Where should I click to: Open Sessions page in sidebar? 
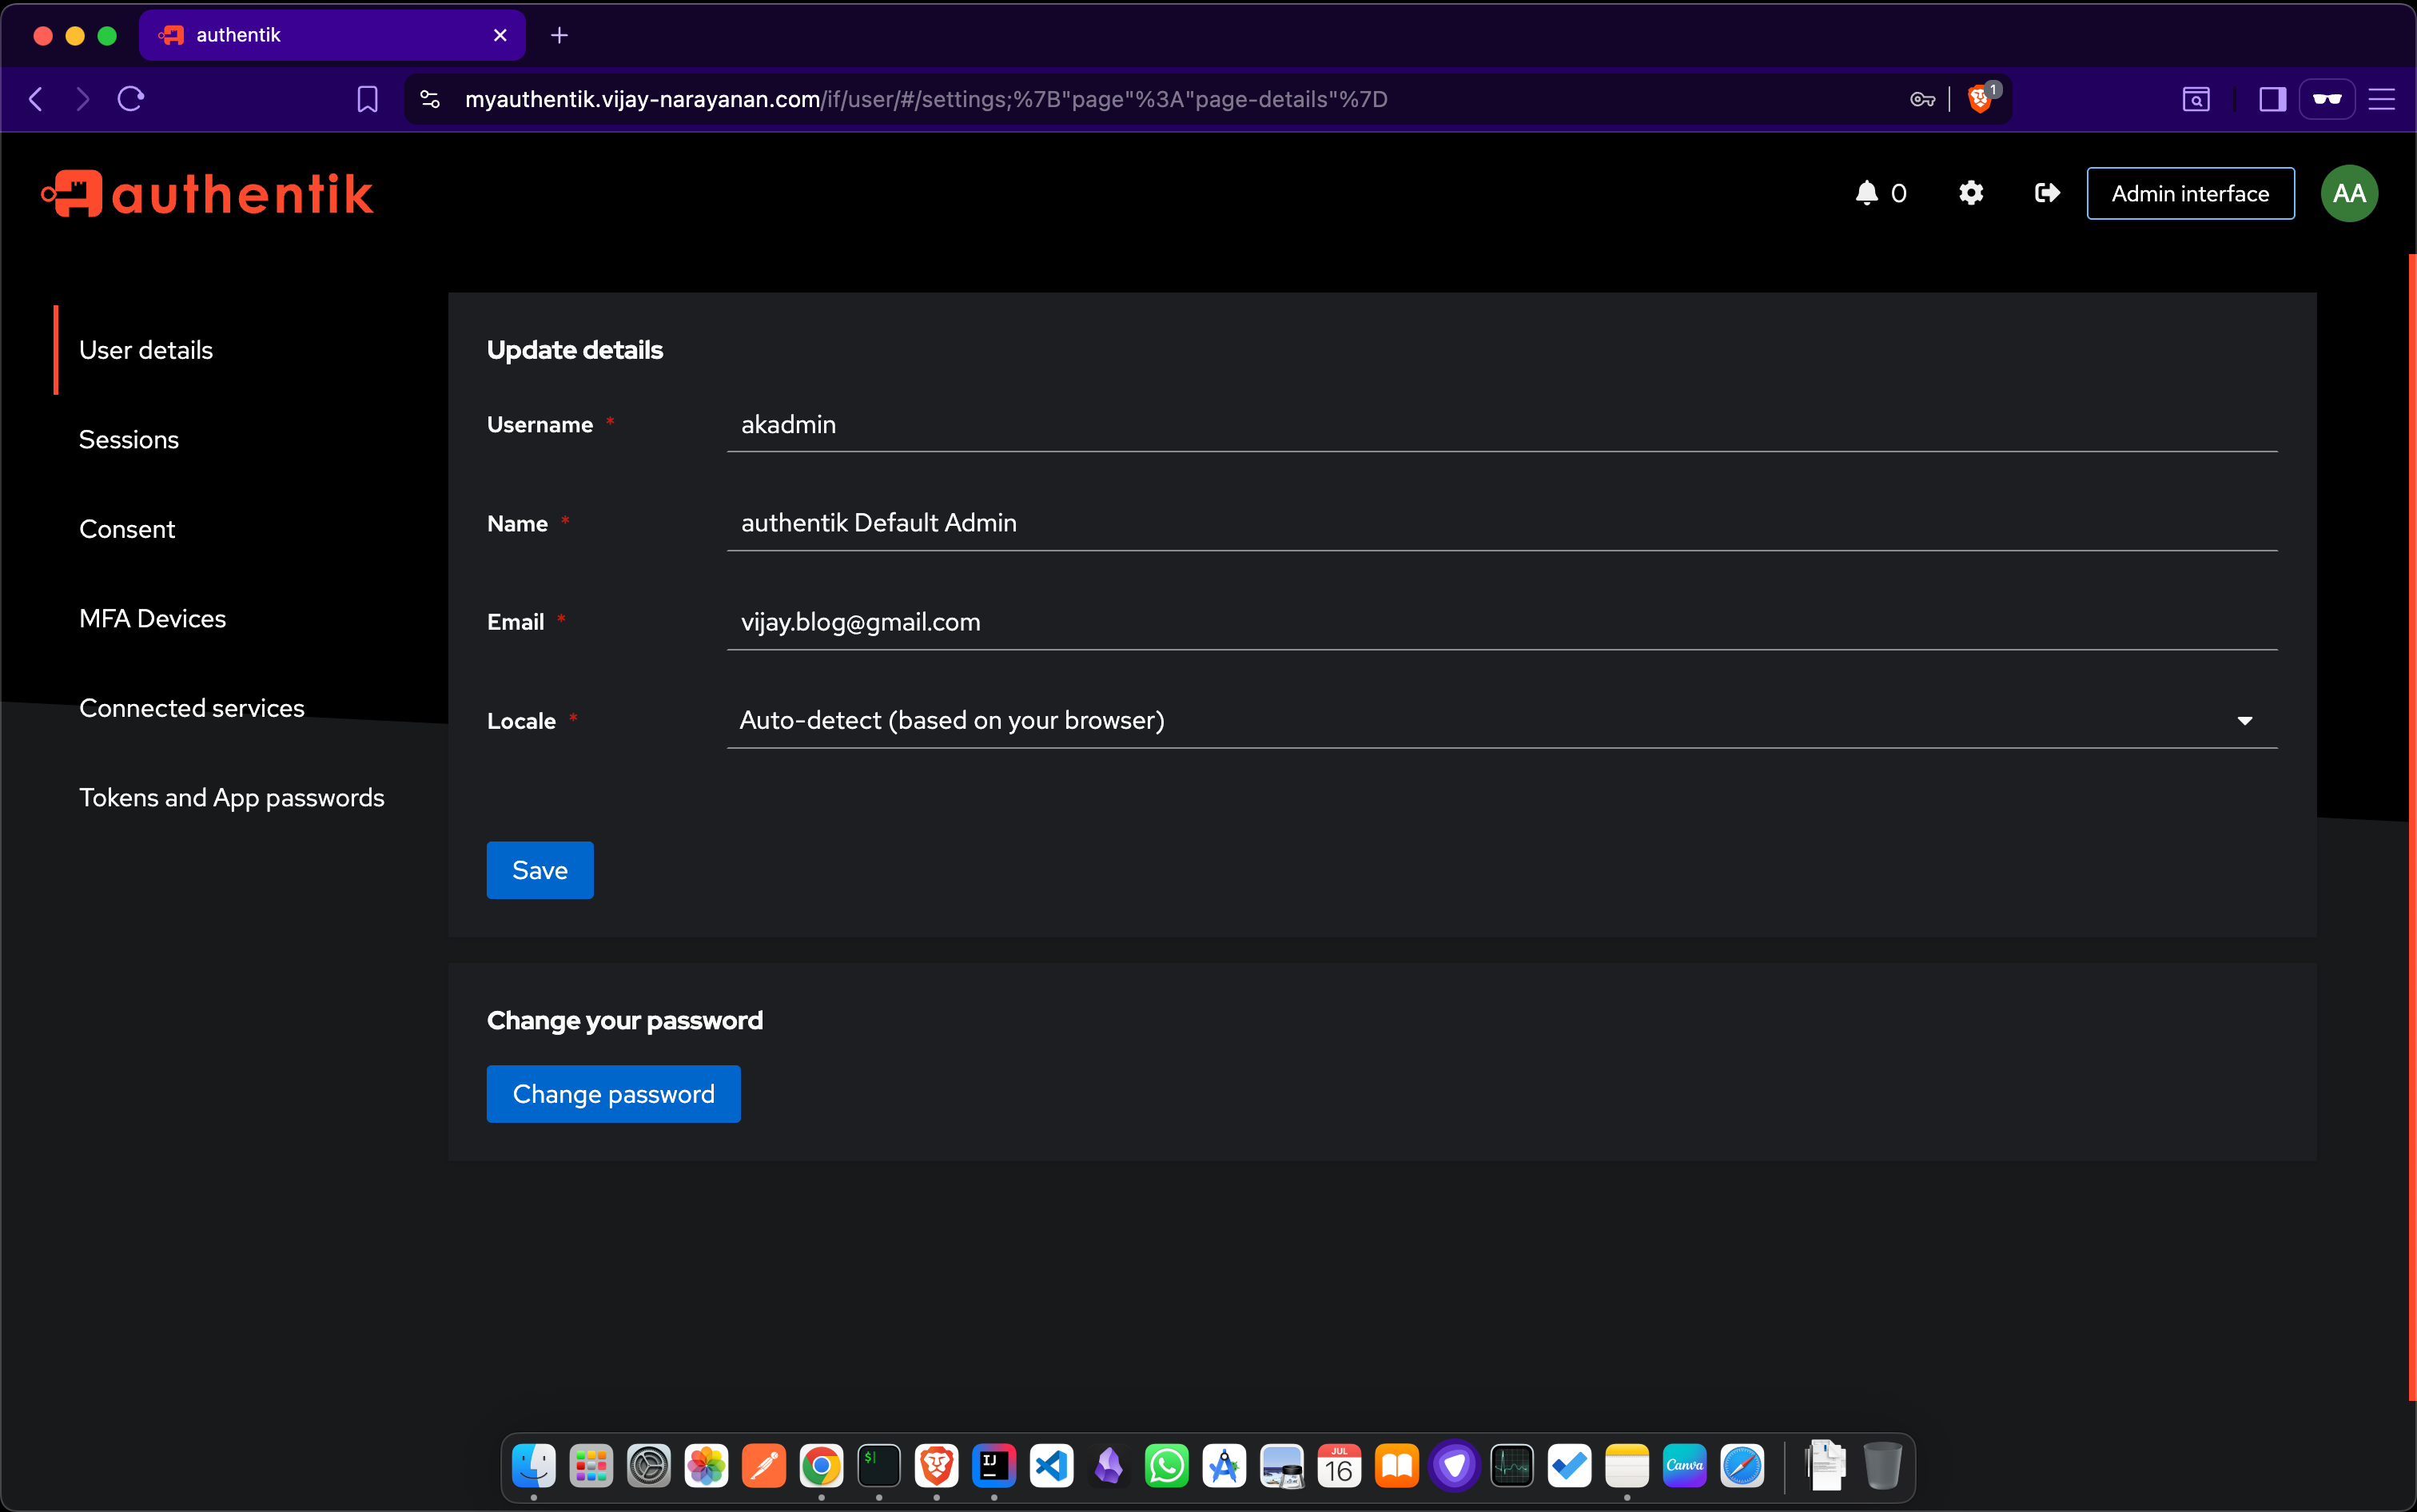(129, 440)
